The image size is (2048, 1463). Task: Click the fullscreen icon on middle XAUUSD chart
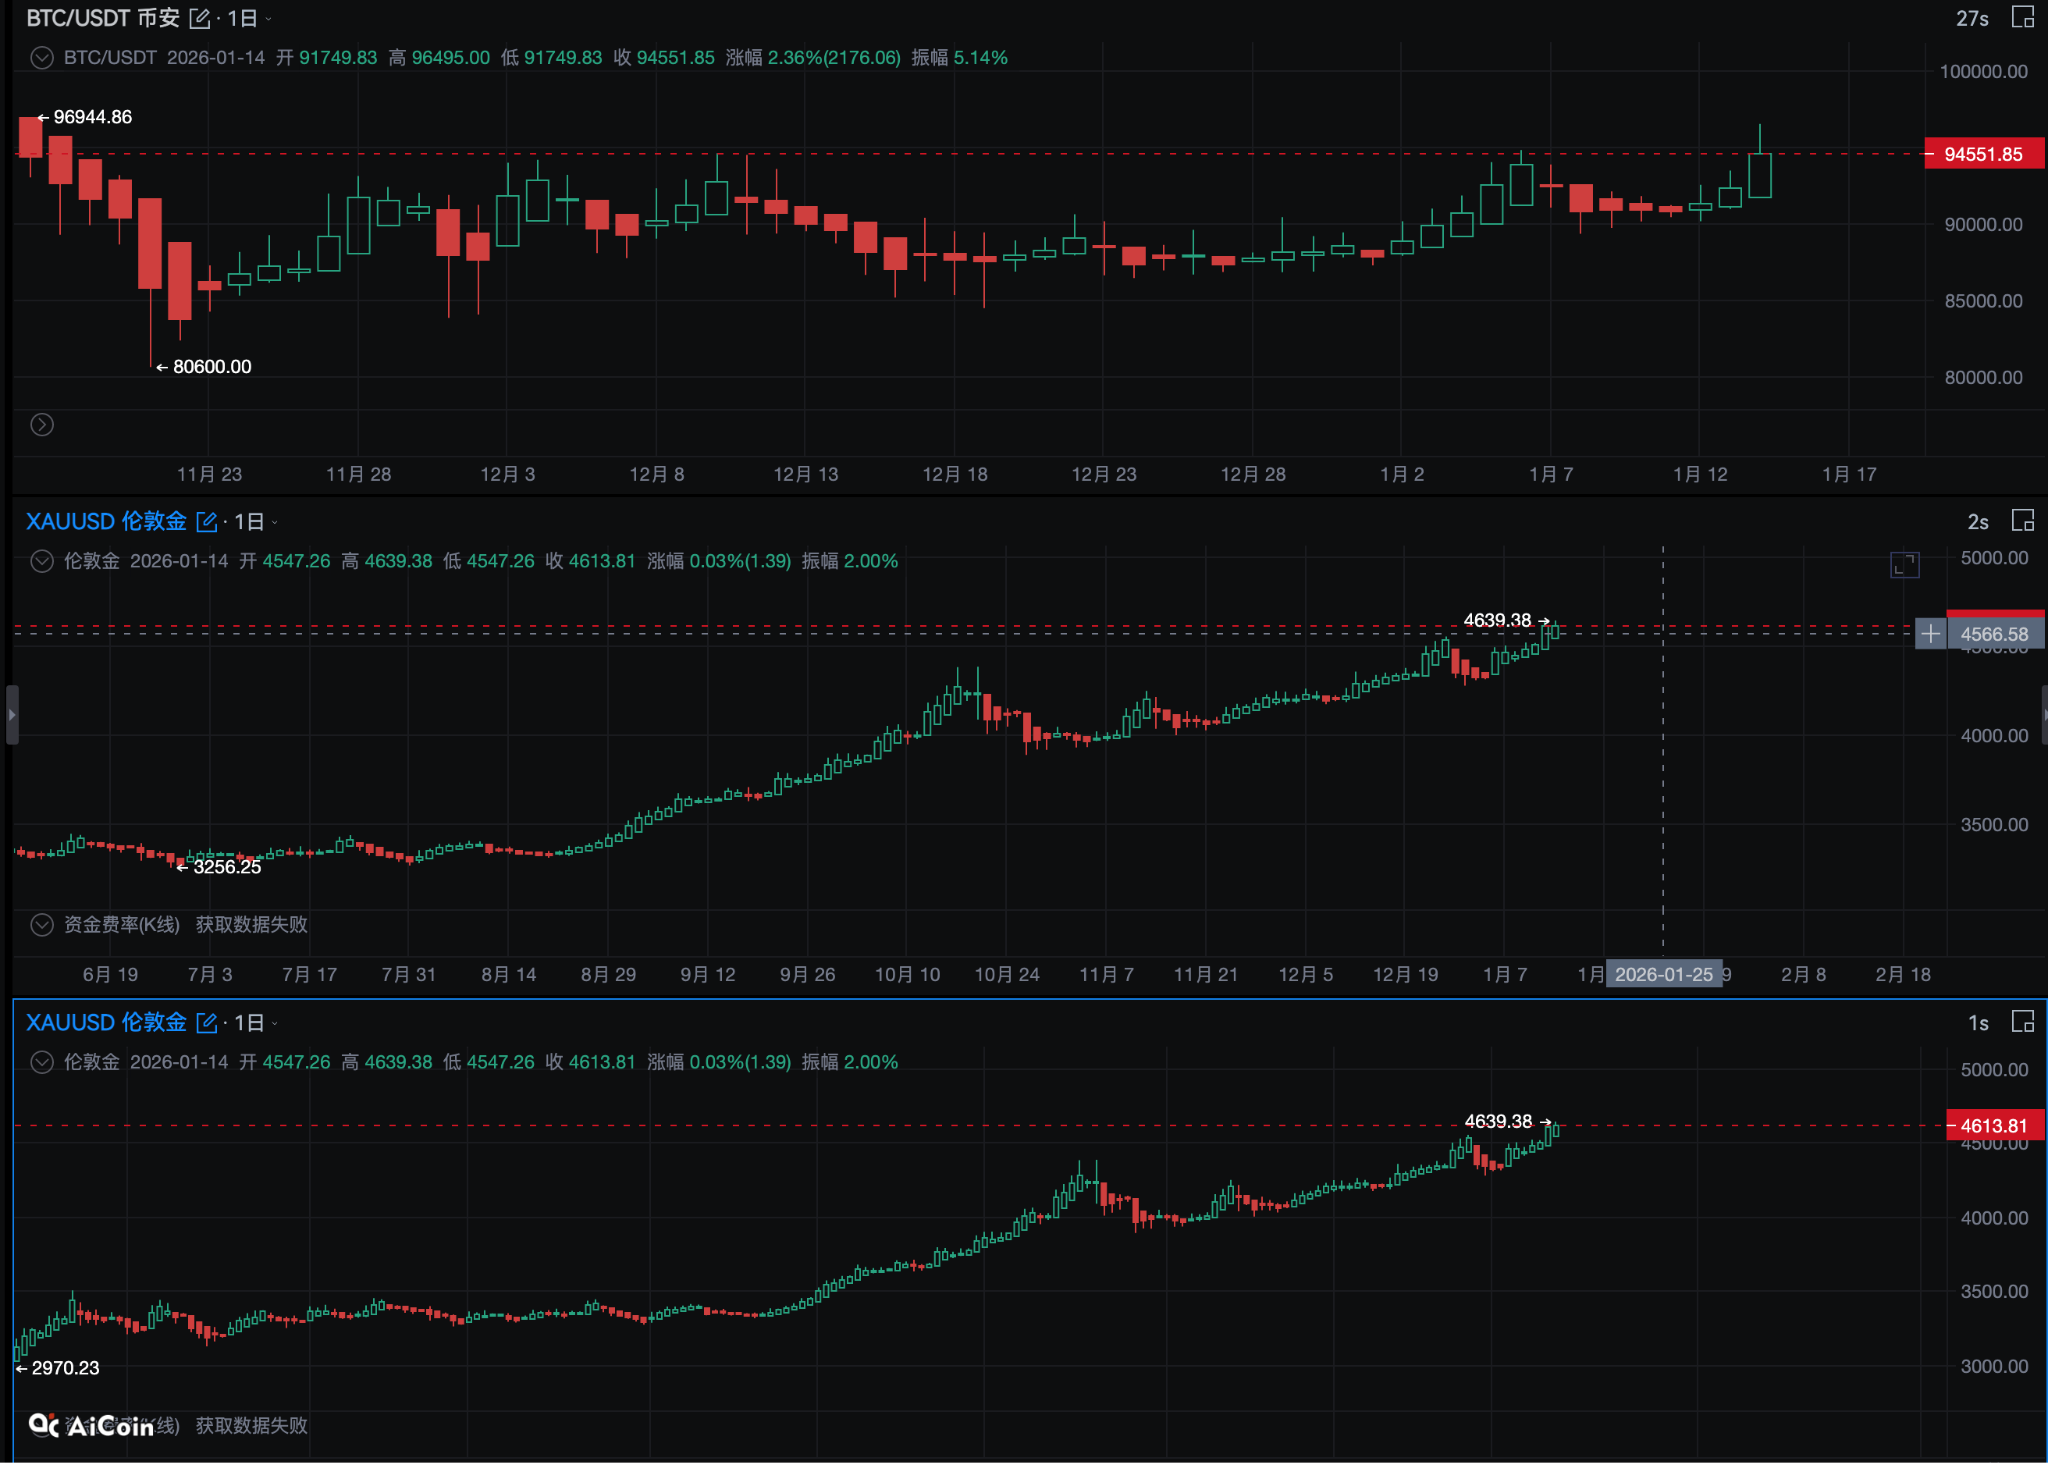(x=1904, y=565)
